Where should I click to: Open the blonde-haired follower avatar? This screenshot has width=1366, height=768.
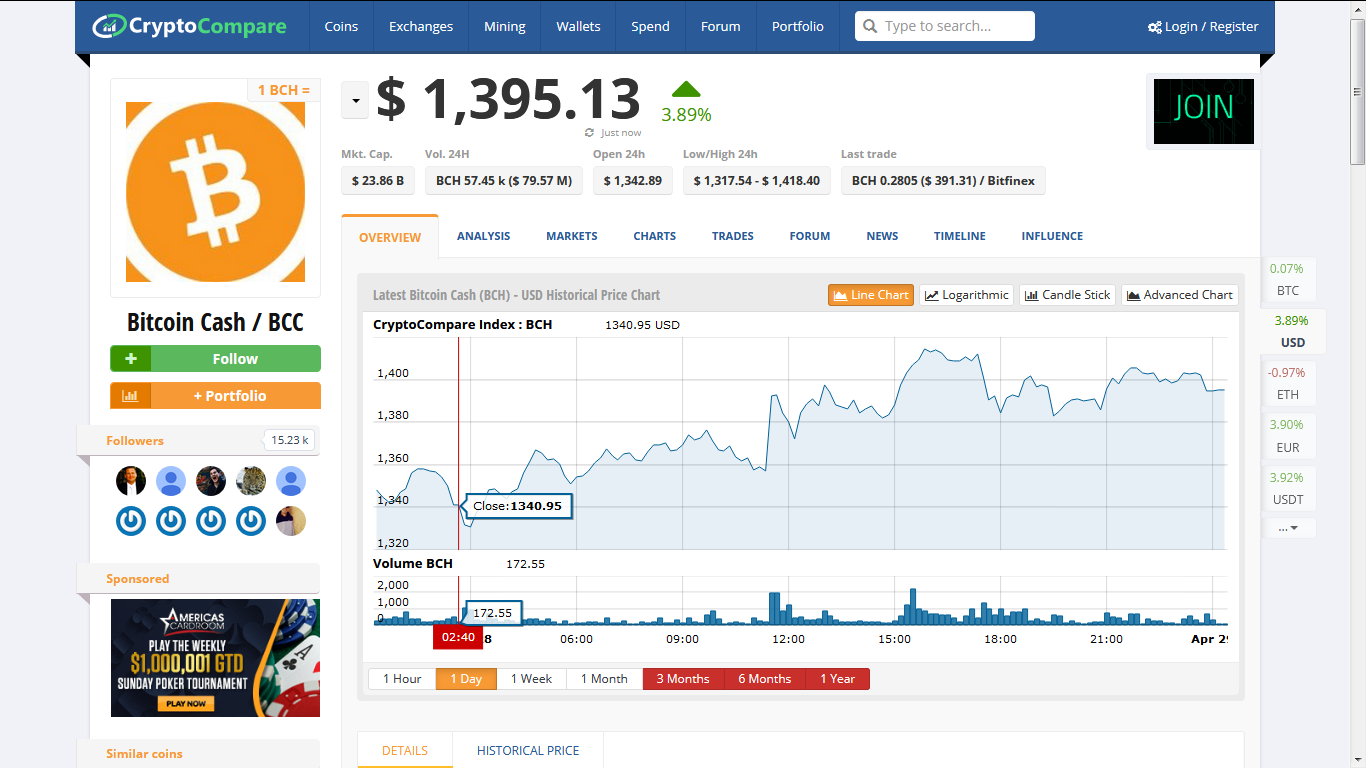tap(291, 521)
